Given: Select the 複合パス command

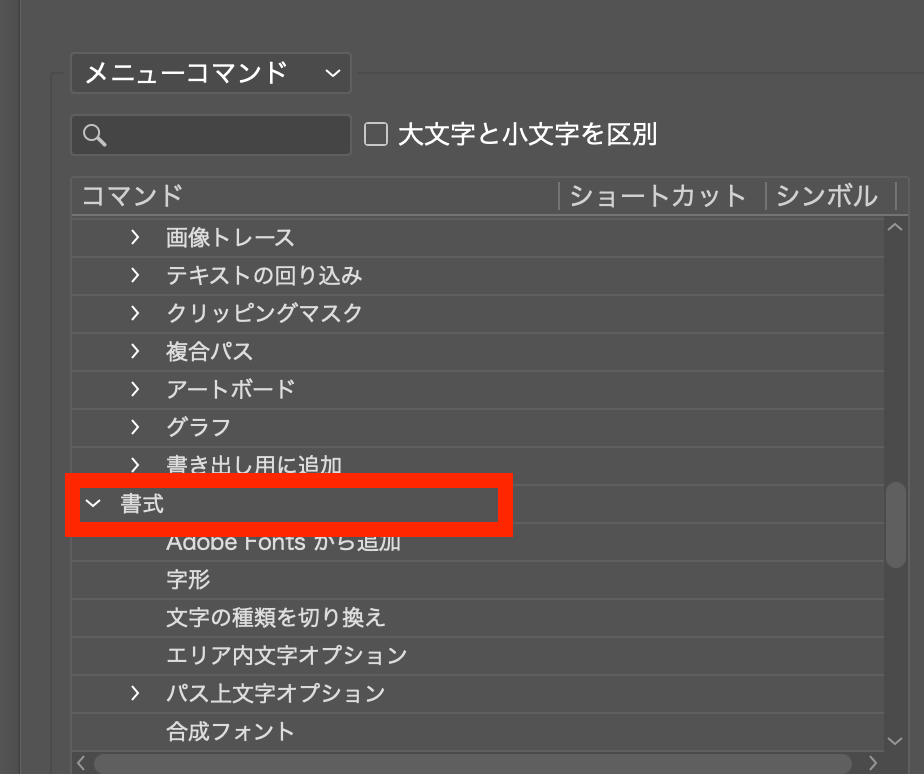Looking at the screenshot, I should [x=209, y=351].
